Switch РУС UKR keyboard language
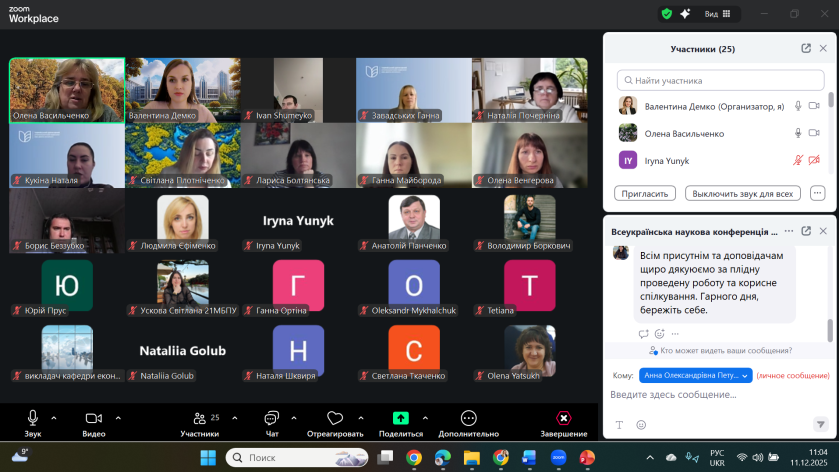Image resolution: width=839 pixels, height=472 pixels. tap(717, 458)
